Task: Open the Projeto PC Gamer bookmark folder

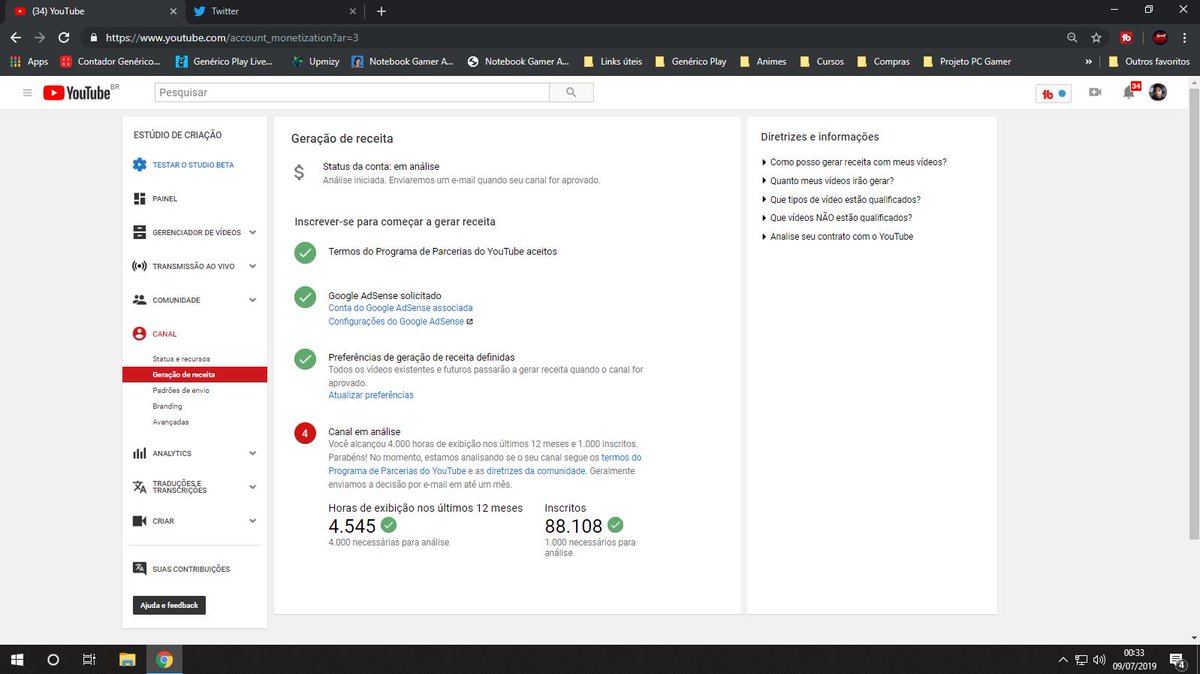Action: pyautogui.click(x=968, y=61)
